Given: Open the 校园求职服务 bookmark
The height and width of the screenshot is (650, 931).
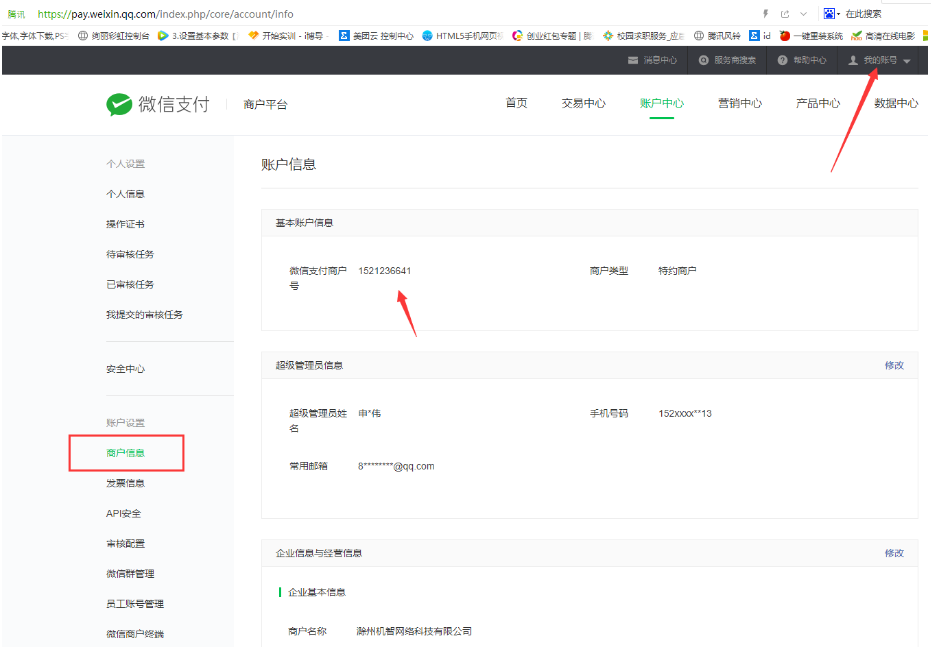Looking at the screenshot, I should (x=644, y=36).
